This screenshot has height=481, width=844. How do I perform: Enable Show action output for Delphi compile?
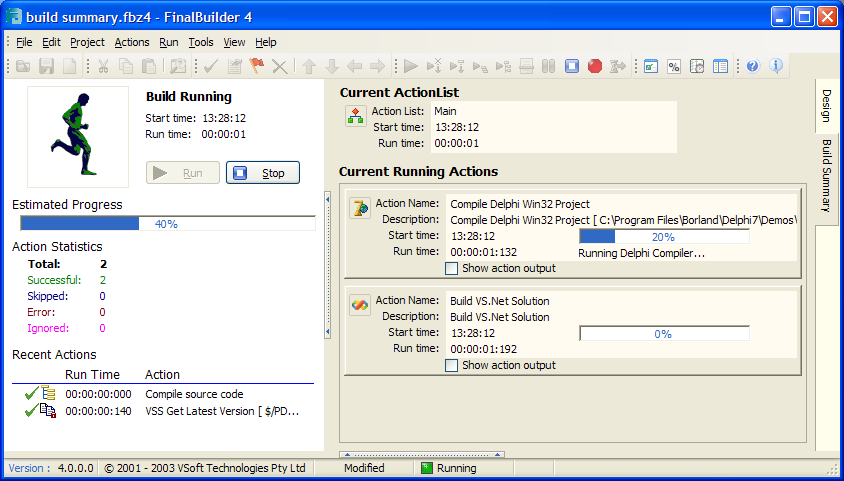pos(452,268)
